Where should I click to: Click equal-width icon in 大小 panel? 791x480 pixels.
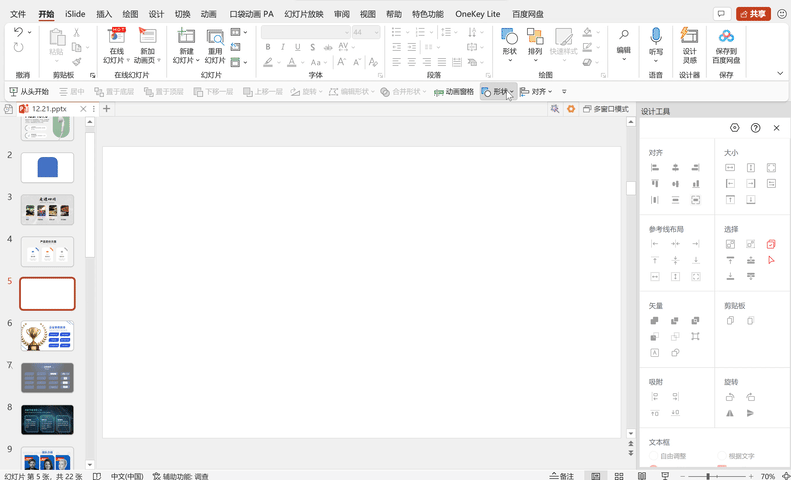coord(730,168)
